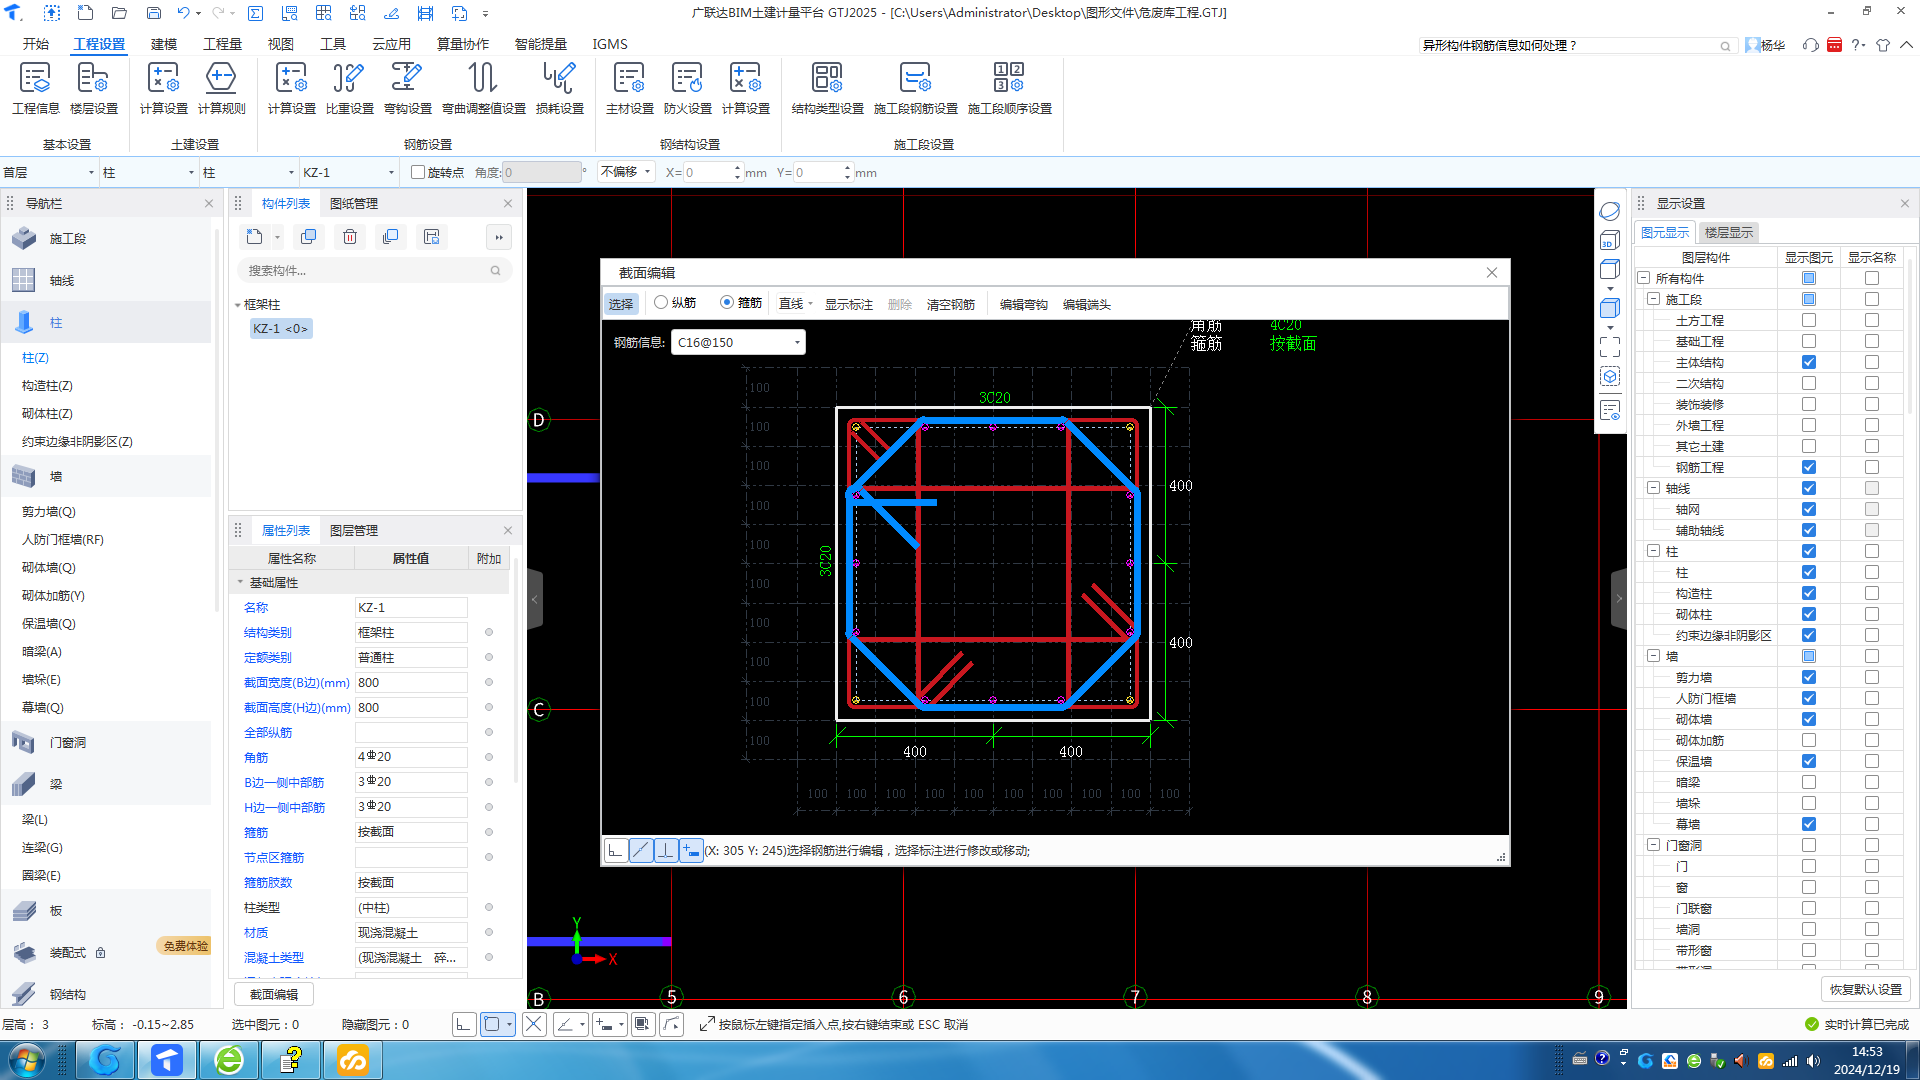Image resolution: width=1920 pixels, height=1080 pixels.
Task: Open 弯曲调整值设置 bend adjustment settings
Action: point(483,88)
